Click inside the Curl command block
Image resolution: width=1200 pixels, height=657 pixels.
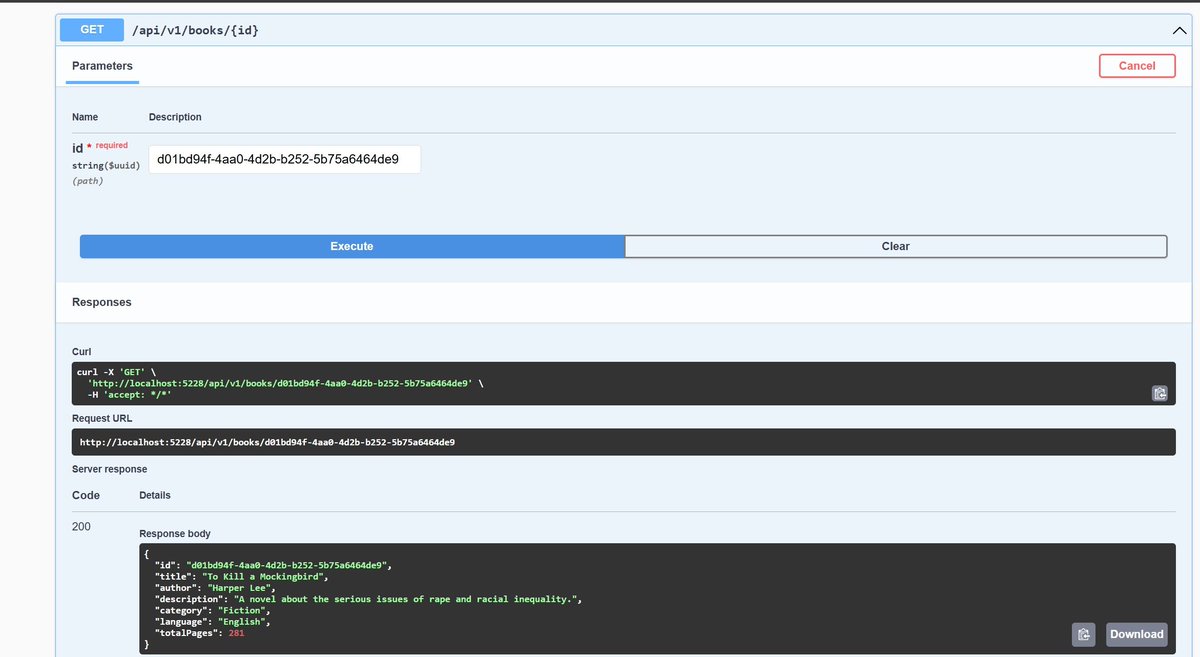[623, 383]
